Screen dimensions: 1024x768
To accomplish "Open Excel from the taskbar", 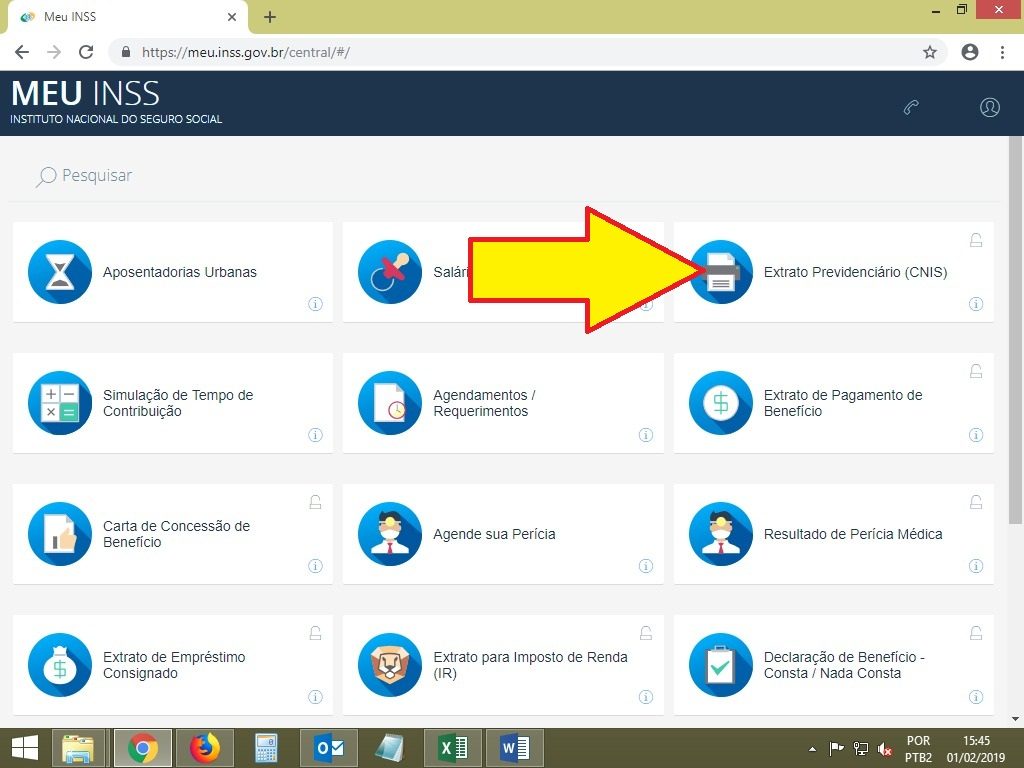I will click(453, 748).
